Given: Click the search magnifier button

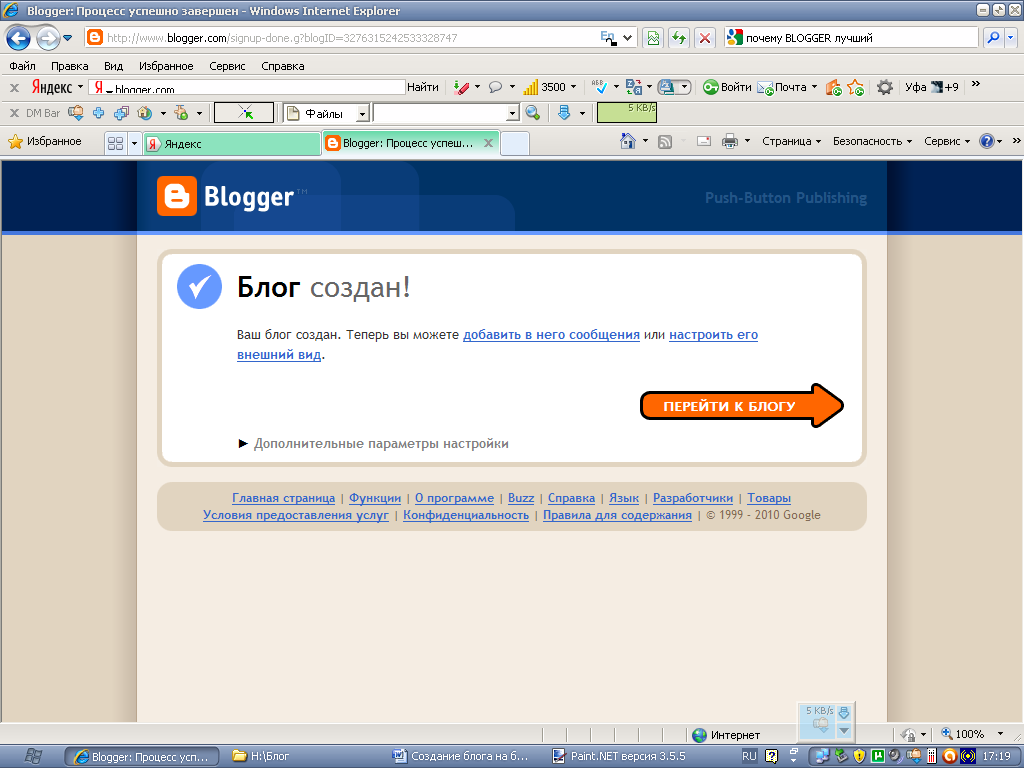Looking at the screenshot, I should click(993, 38).
